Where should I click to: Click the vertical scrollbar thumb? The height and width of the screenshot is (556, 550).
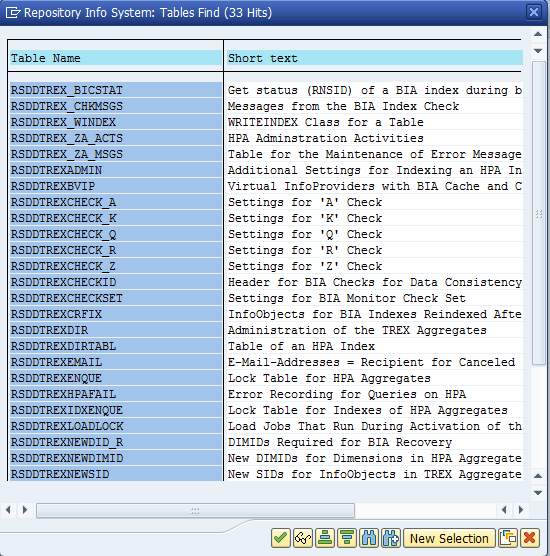tap(539, 213)
